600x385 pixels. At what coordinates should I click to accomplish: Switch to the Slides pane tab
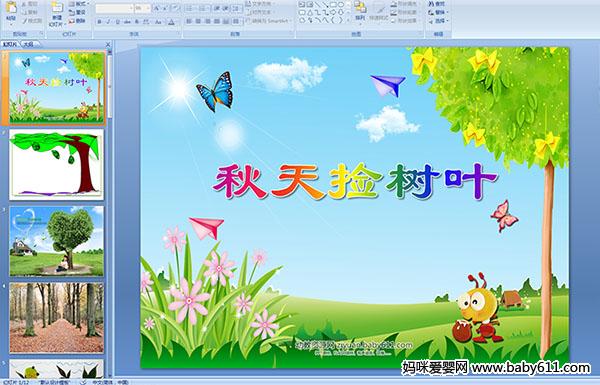tap(10, 44)
